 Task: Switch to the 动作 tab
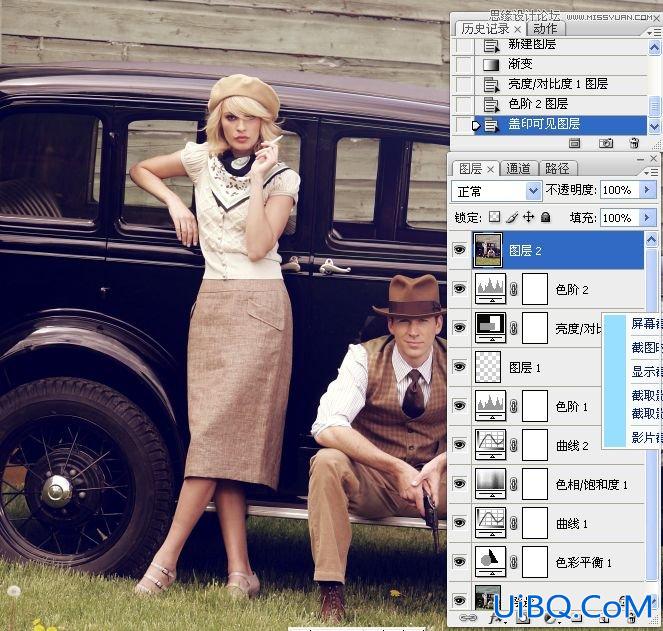545,29
